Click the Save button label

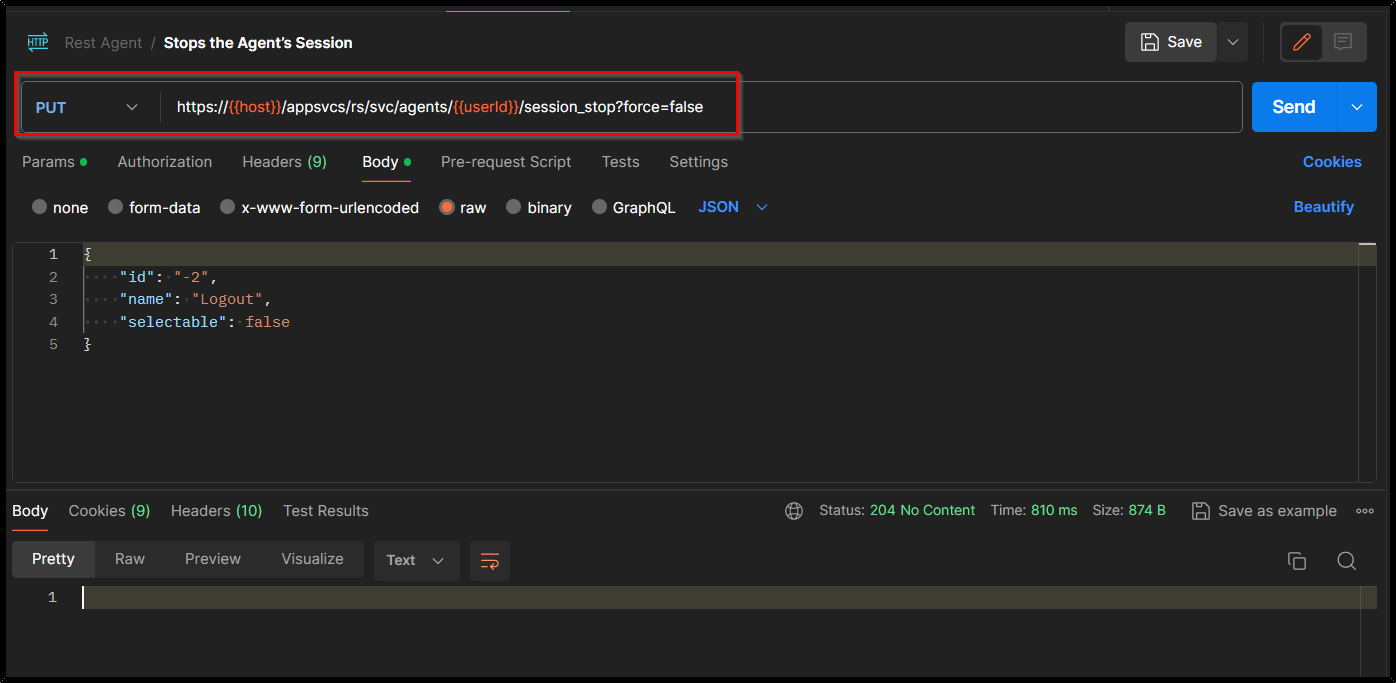click(x=1185, y=42)
